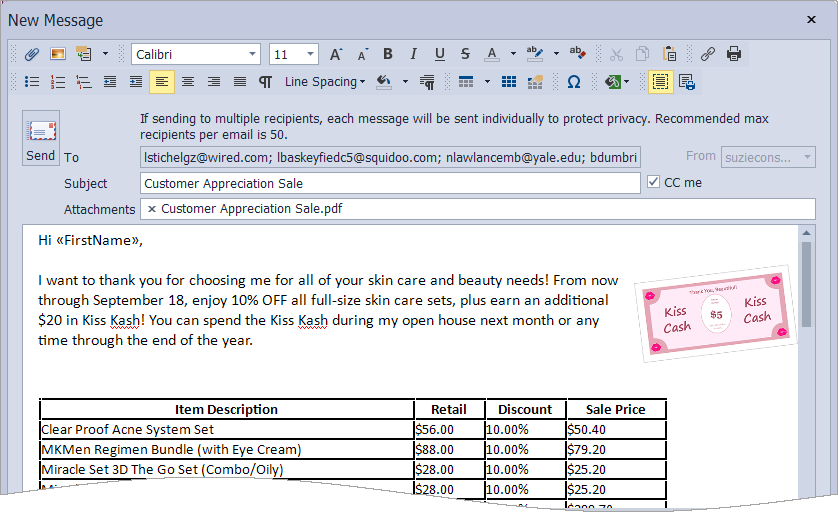Toggle center alignment
Screen dimensions: 838x513
188,82
